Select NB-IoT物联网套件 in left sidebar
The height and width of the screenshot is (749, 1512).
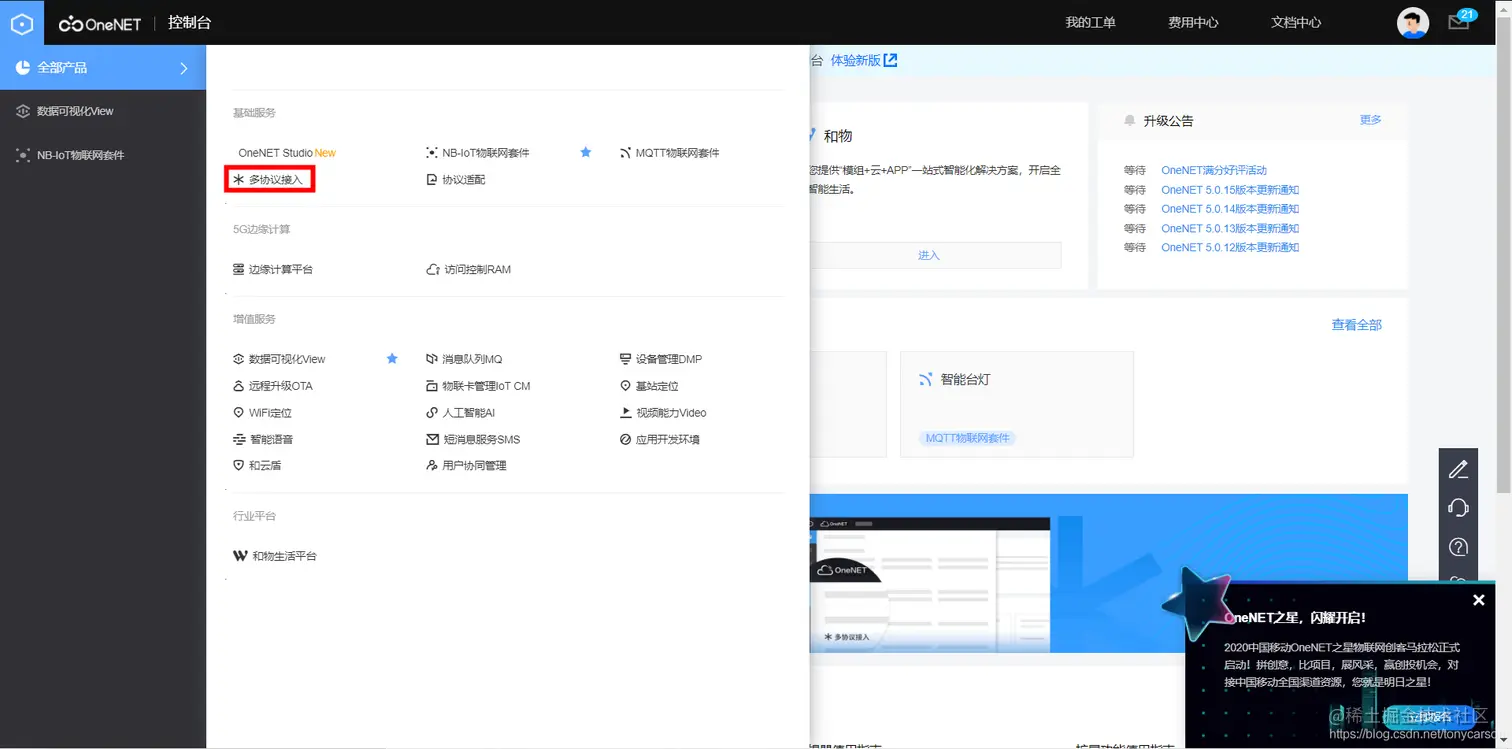pos(81,156)
